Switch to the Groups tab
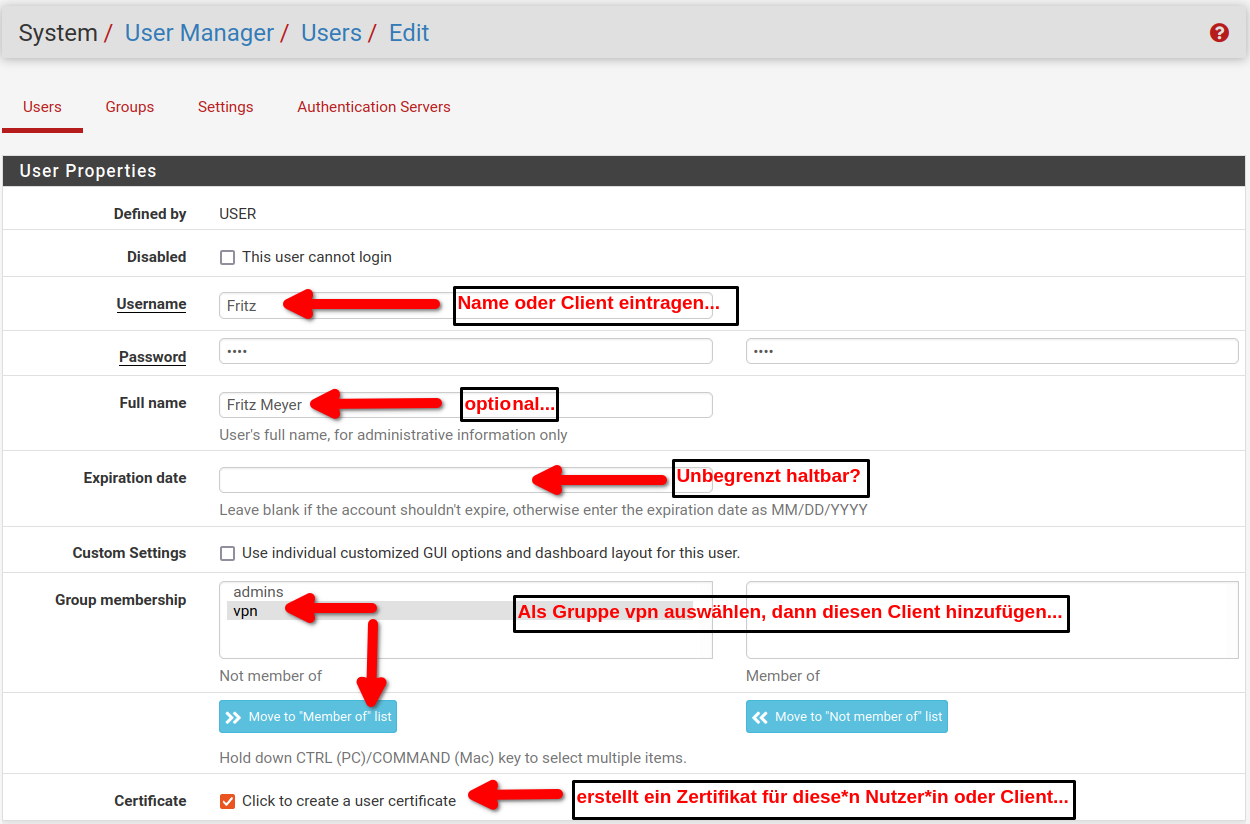 click(130, 107)
